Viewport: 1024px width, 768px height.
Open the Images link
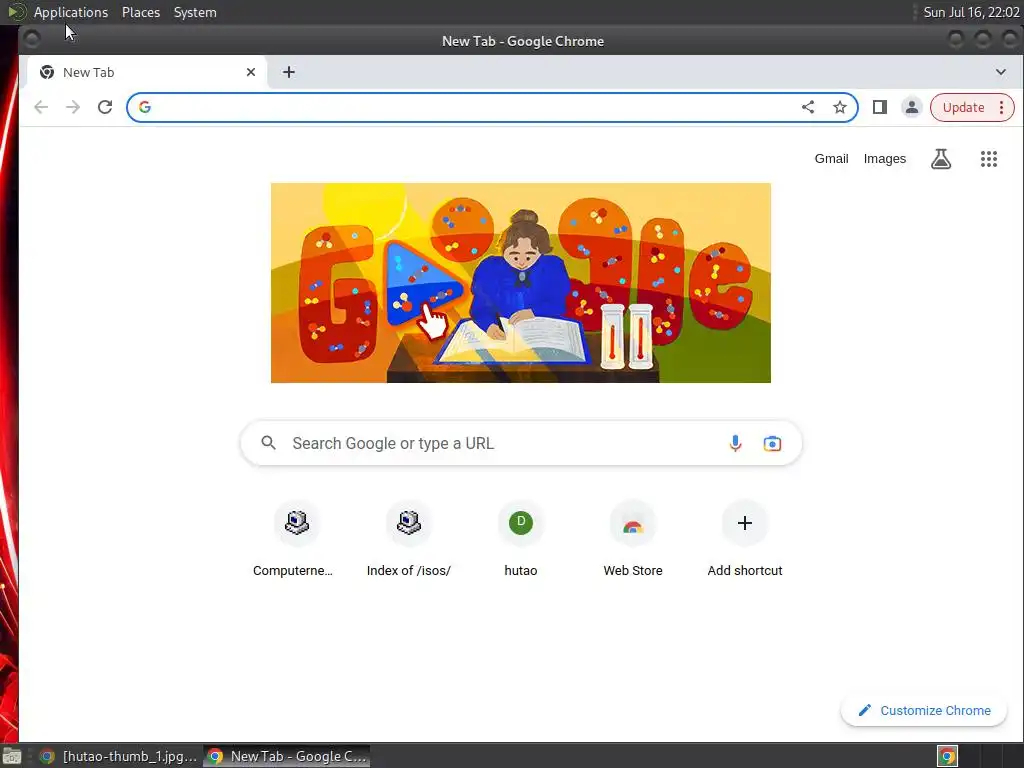(884, 159)
